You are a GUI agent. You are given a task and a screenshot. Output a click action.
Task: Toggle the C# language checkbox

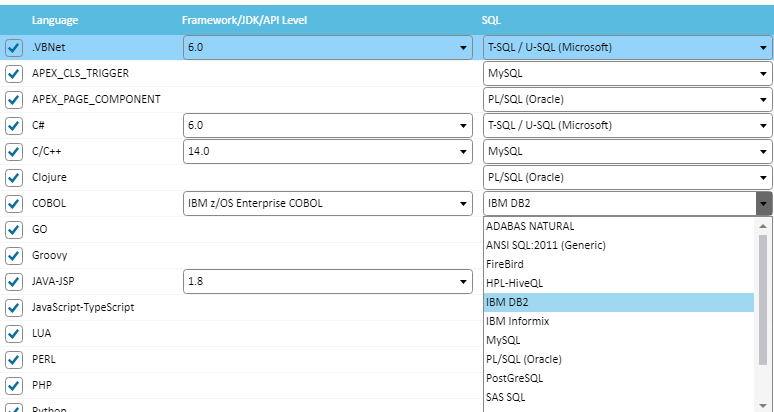click(13, 126)
